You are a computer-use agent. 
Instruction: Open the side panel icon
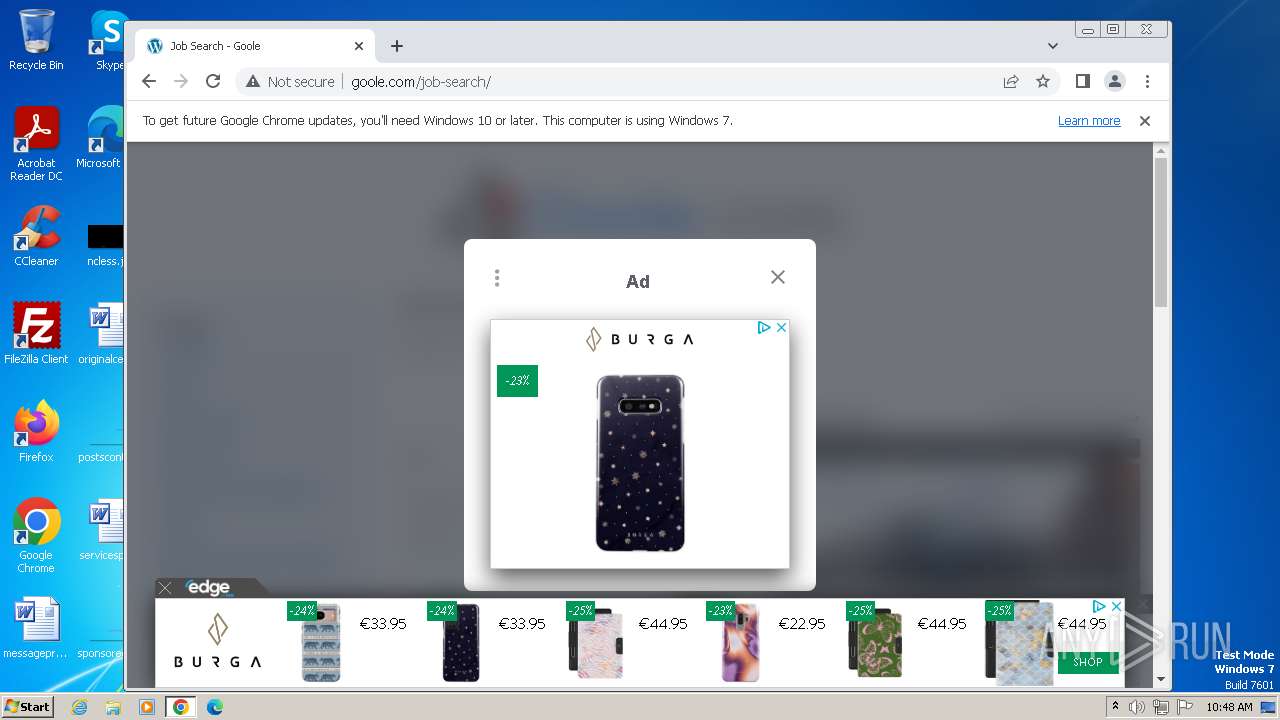pyautogui.click(x=1082, y=81)
